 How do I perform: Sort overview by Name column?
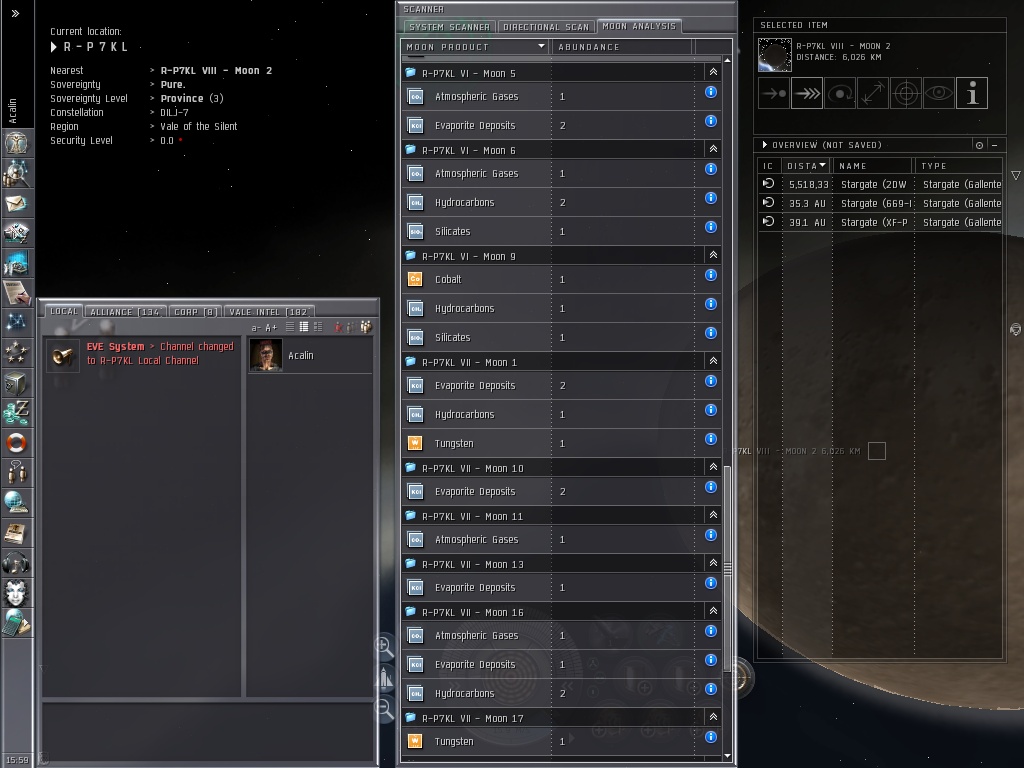point(872,166)
